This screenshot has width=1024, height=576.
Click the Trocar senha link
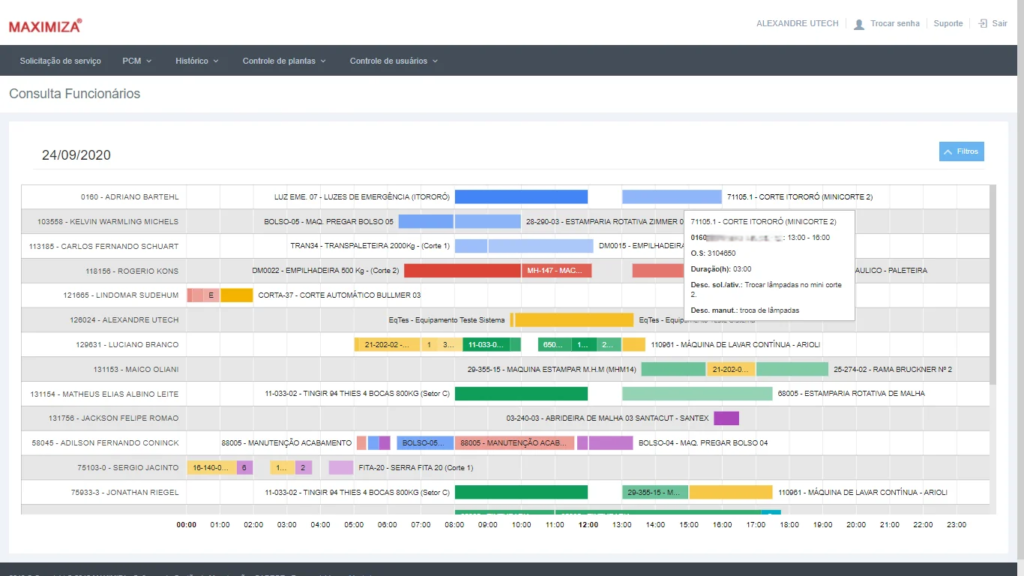point(894,23)
